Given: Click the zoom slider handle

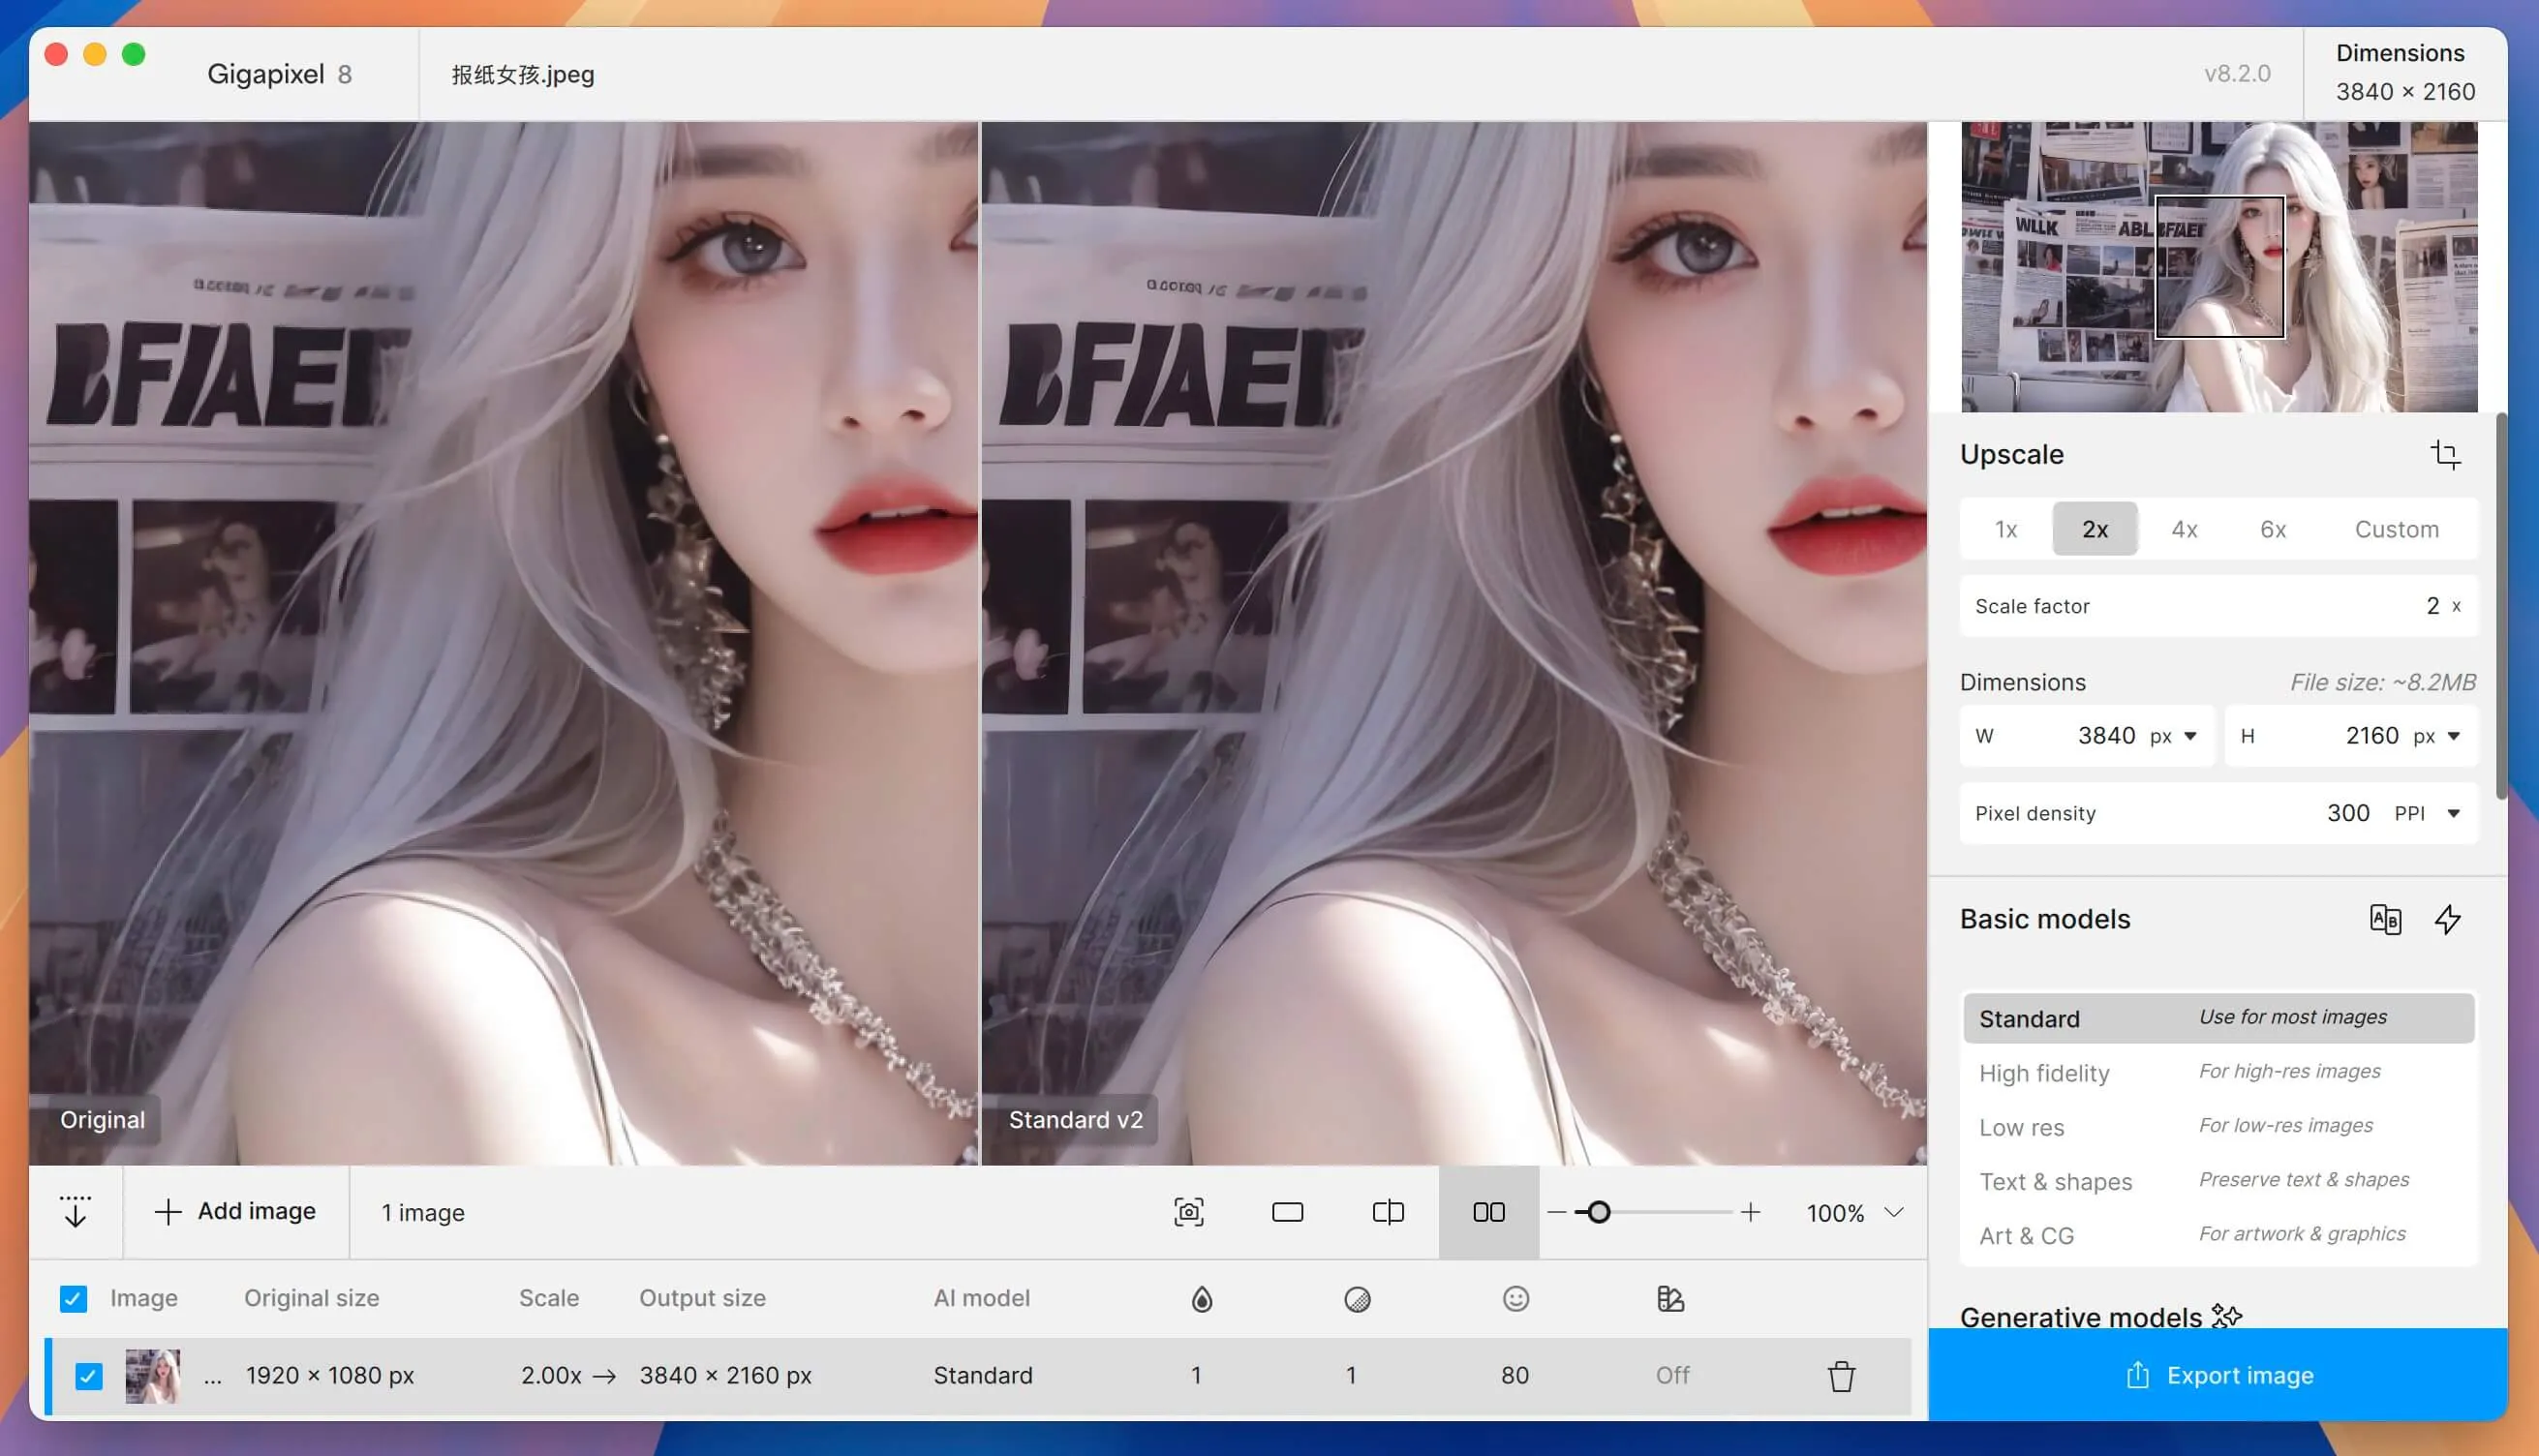Looking at the screenshot, I should pos(1598,1212).
